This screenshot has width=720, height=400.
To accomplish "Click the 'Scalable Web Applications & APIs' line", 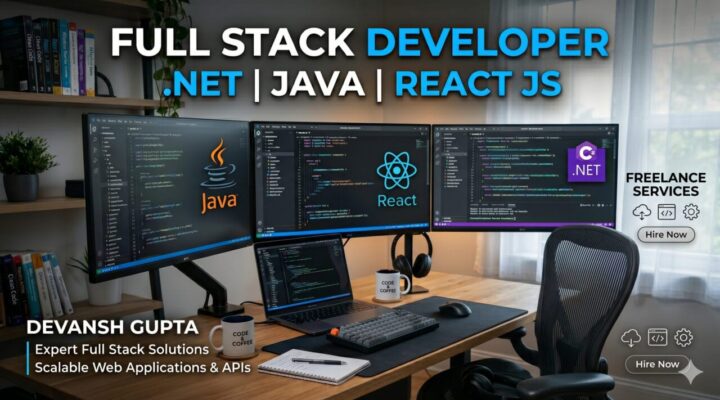I will point(143,367).
